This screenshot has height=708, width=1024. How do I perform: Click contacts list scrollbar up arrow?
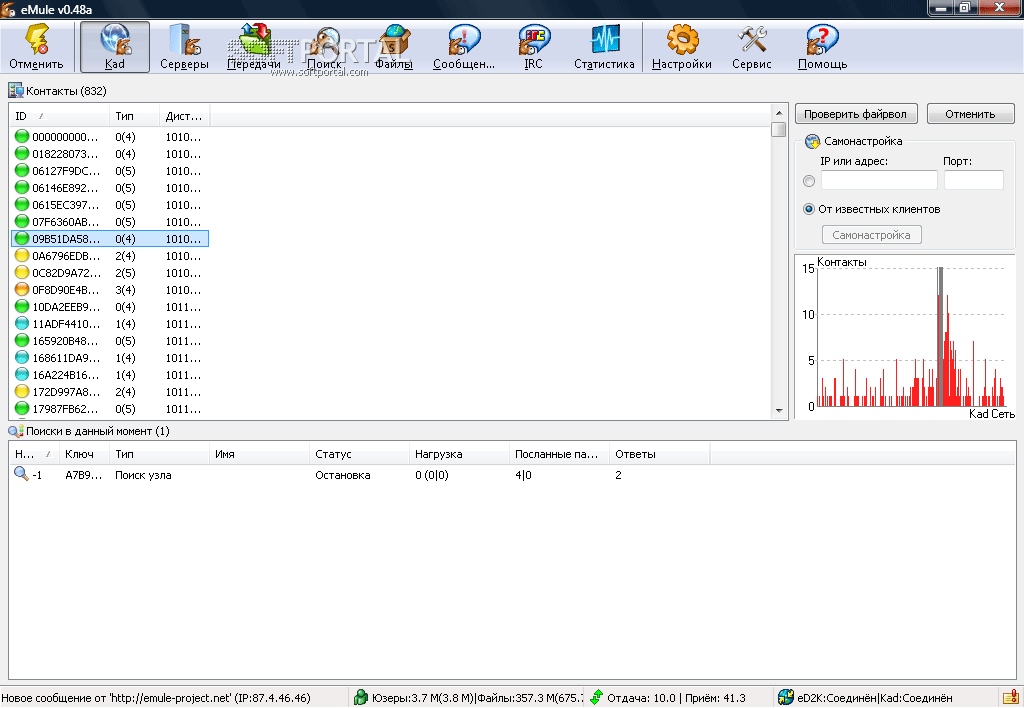point(778,113)
